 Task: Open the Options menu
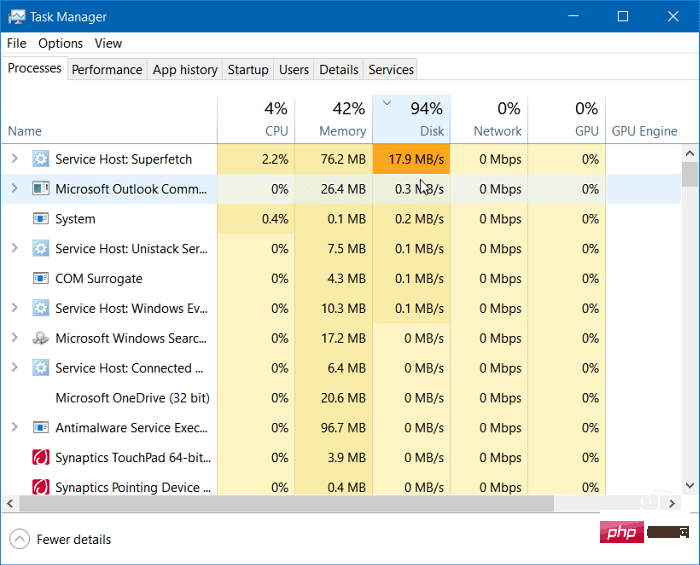60,43
